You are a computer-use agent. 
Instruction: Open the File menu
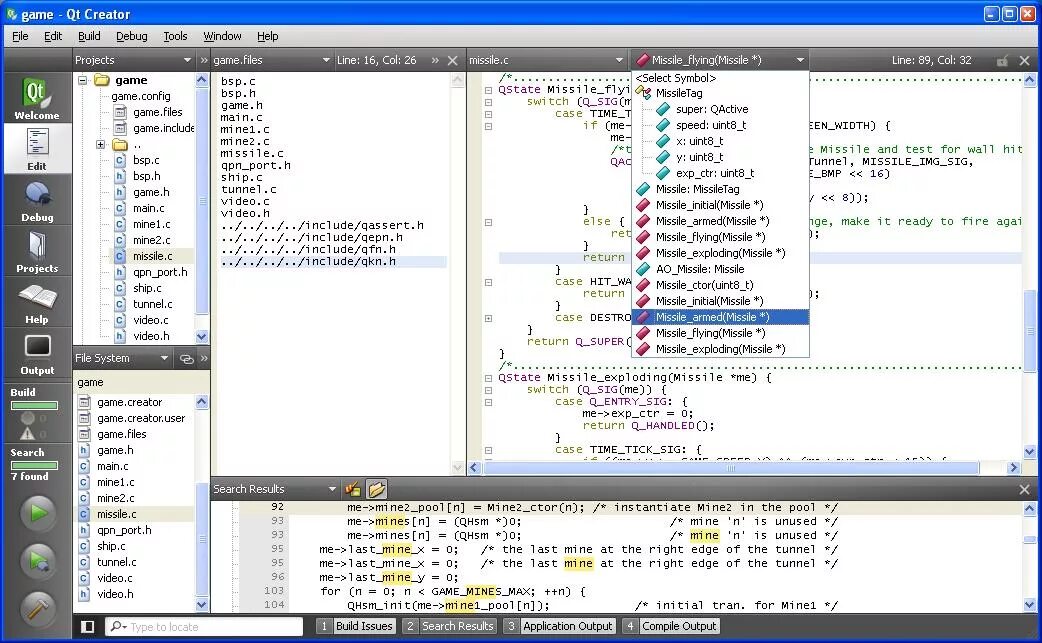coord(20,36)
